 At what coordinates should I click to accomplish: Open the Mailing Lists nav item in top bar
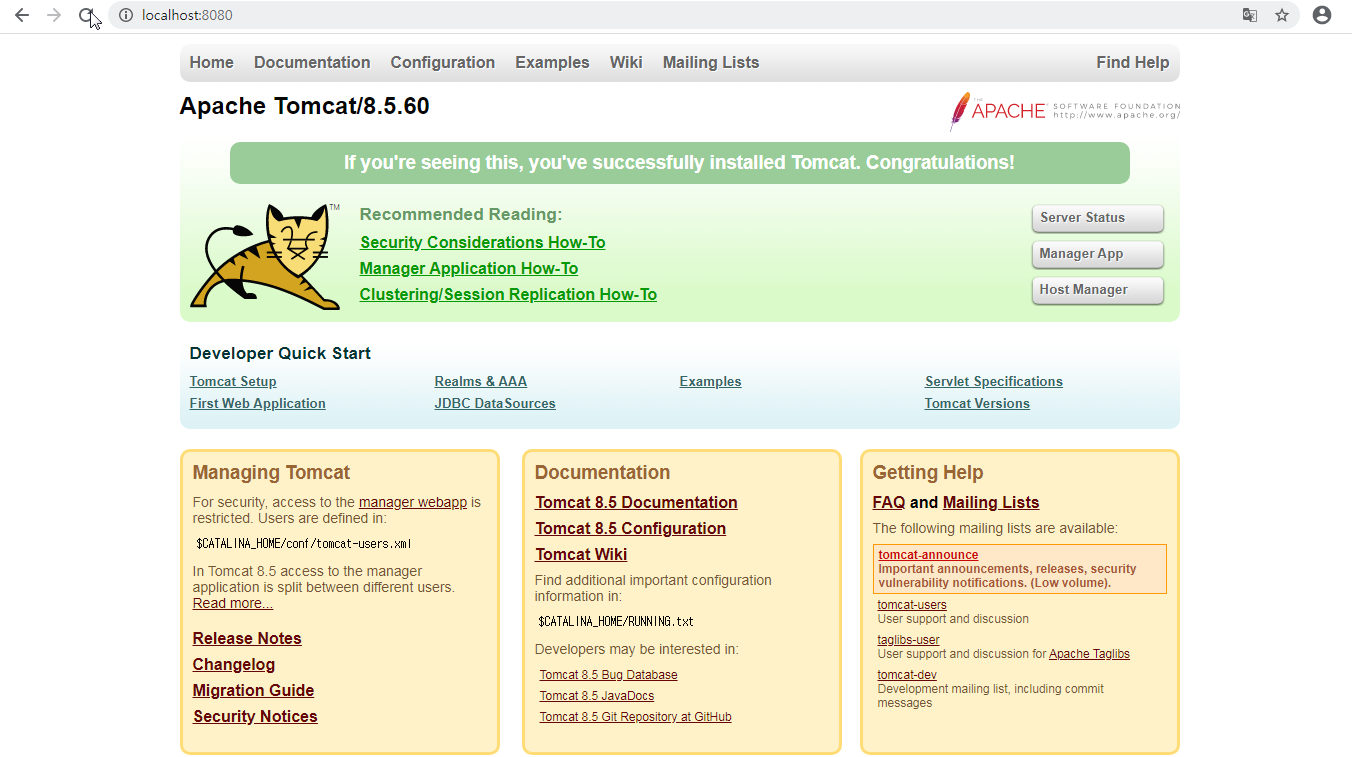coord(711,62)
